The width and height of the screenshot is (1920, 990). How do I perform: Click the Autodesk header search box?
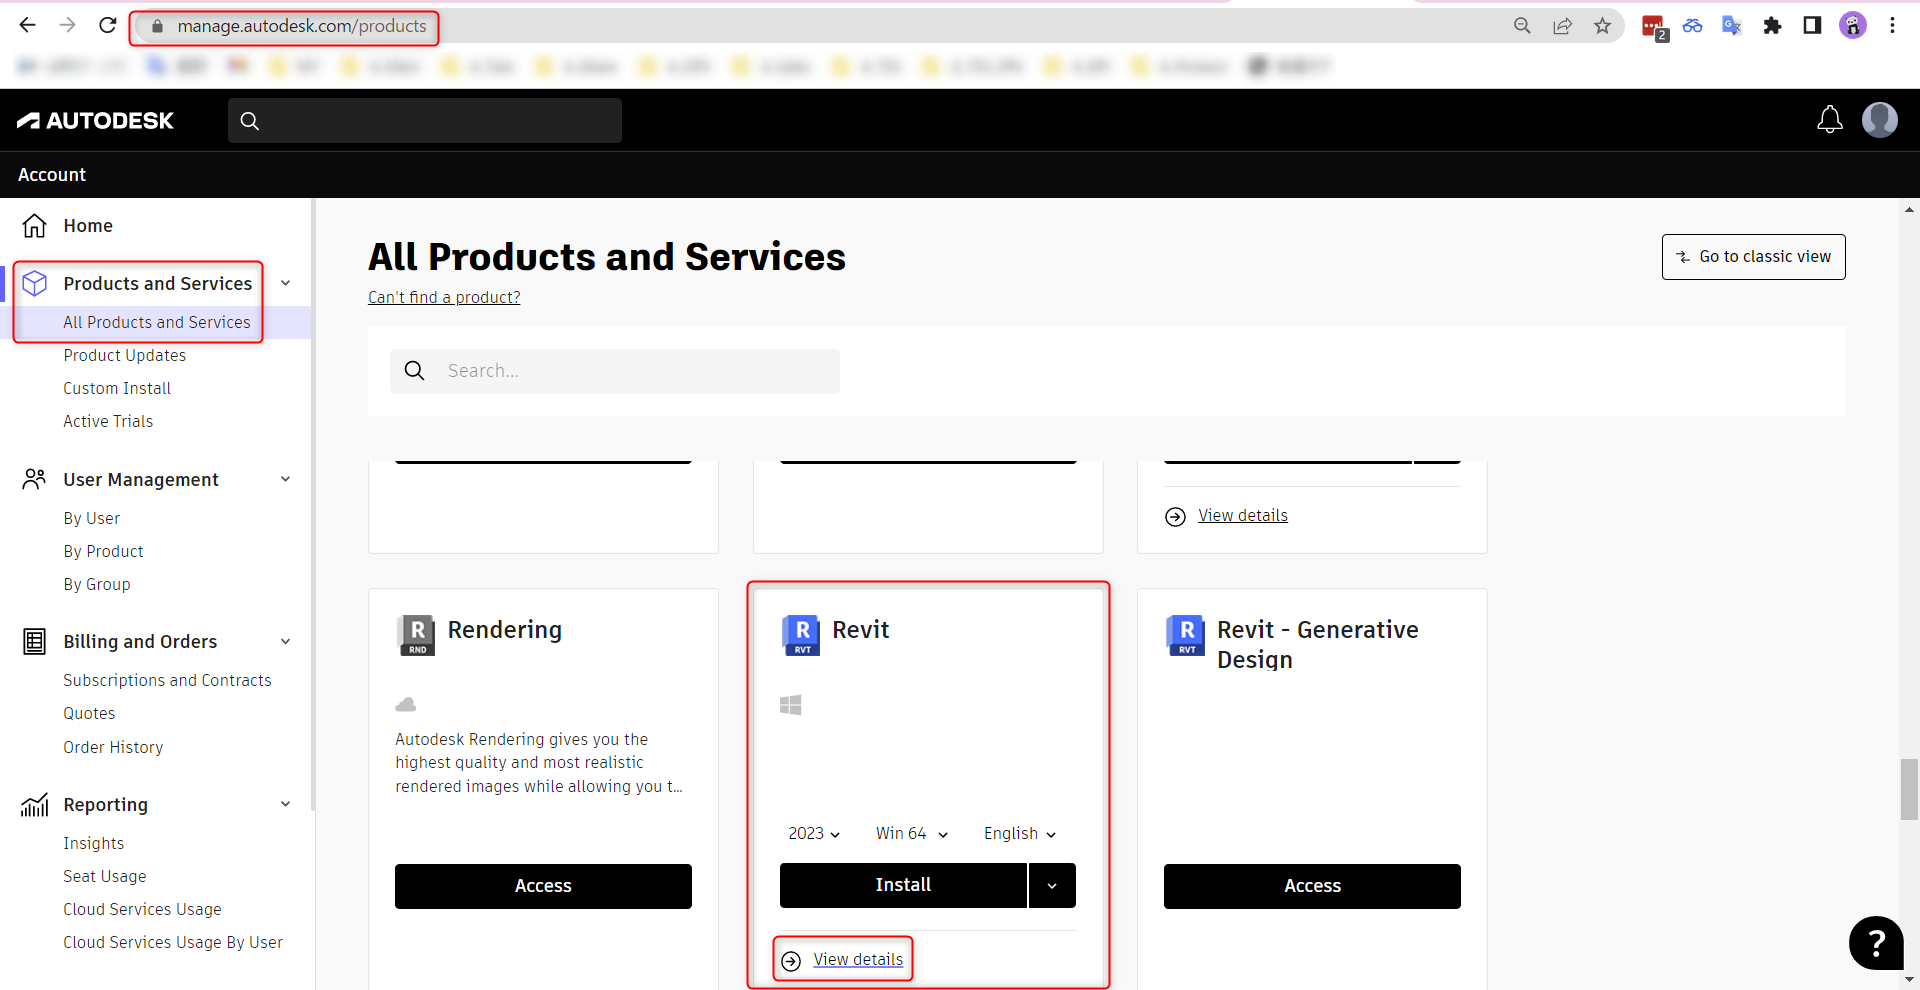click(425, 121)
